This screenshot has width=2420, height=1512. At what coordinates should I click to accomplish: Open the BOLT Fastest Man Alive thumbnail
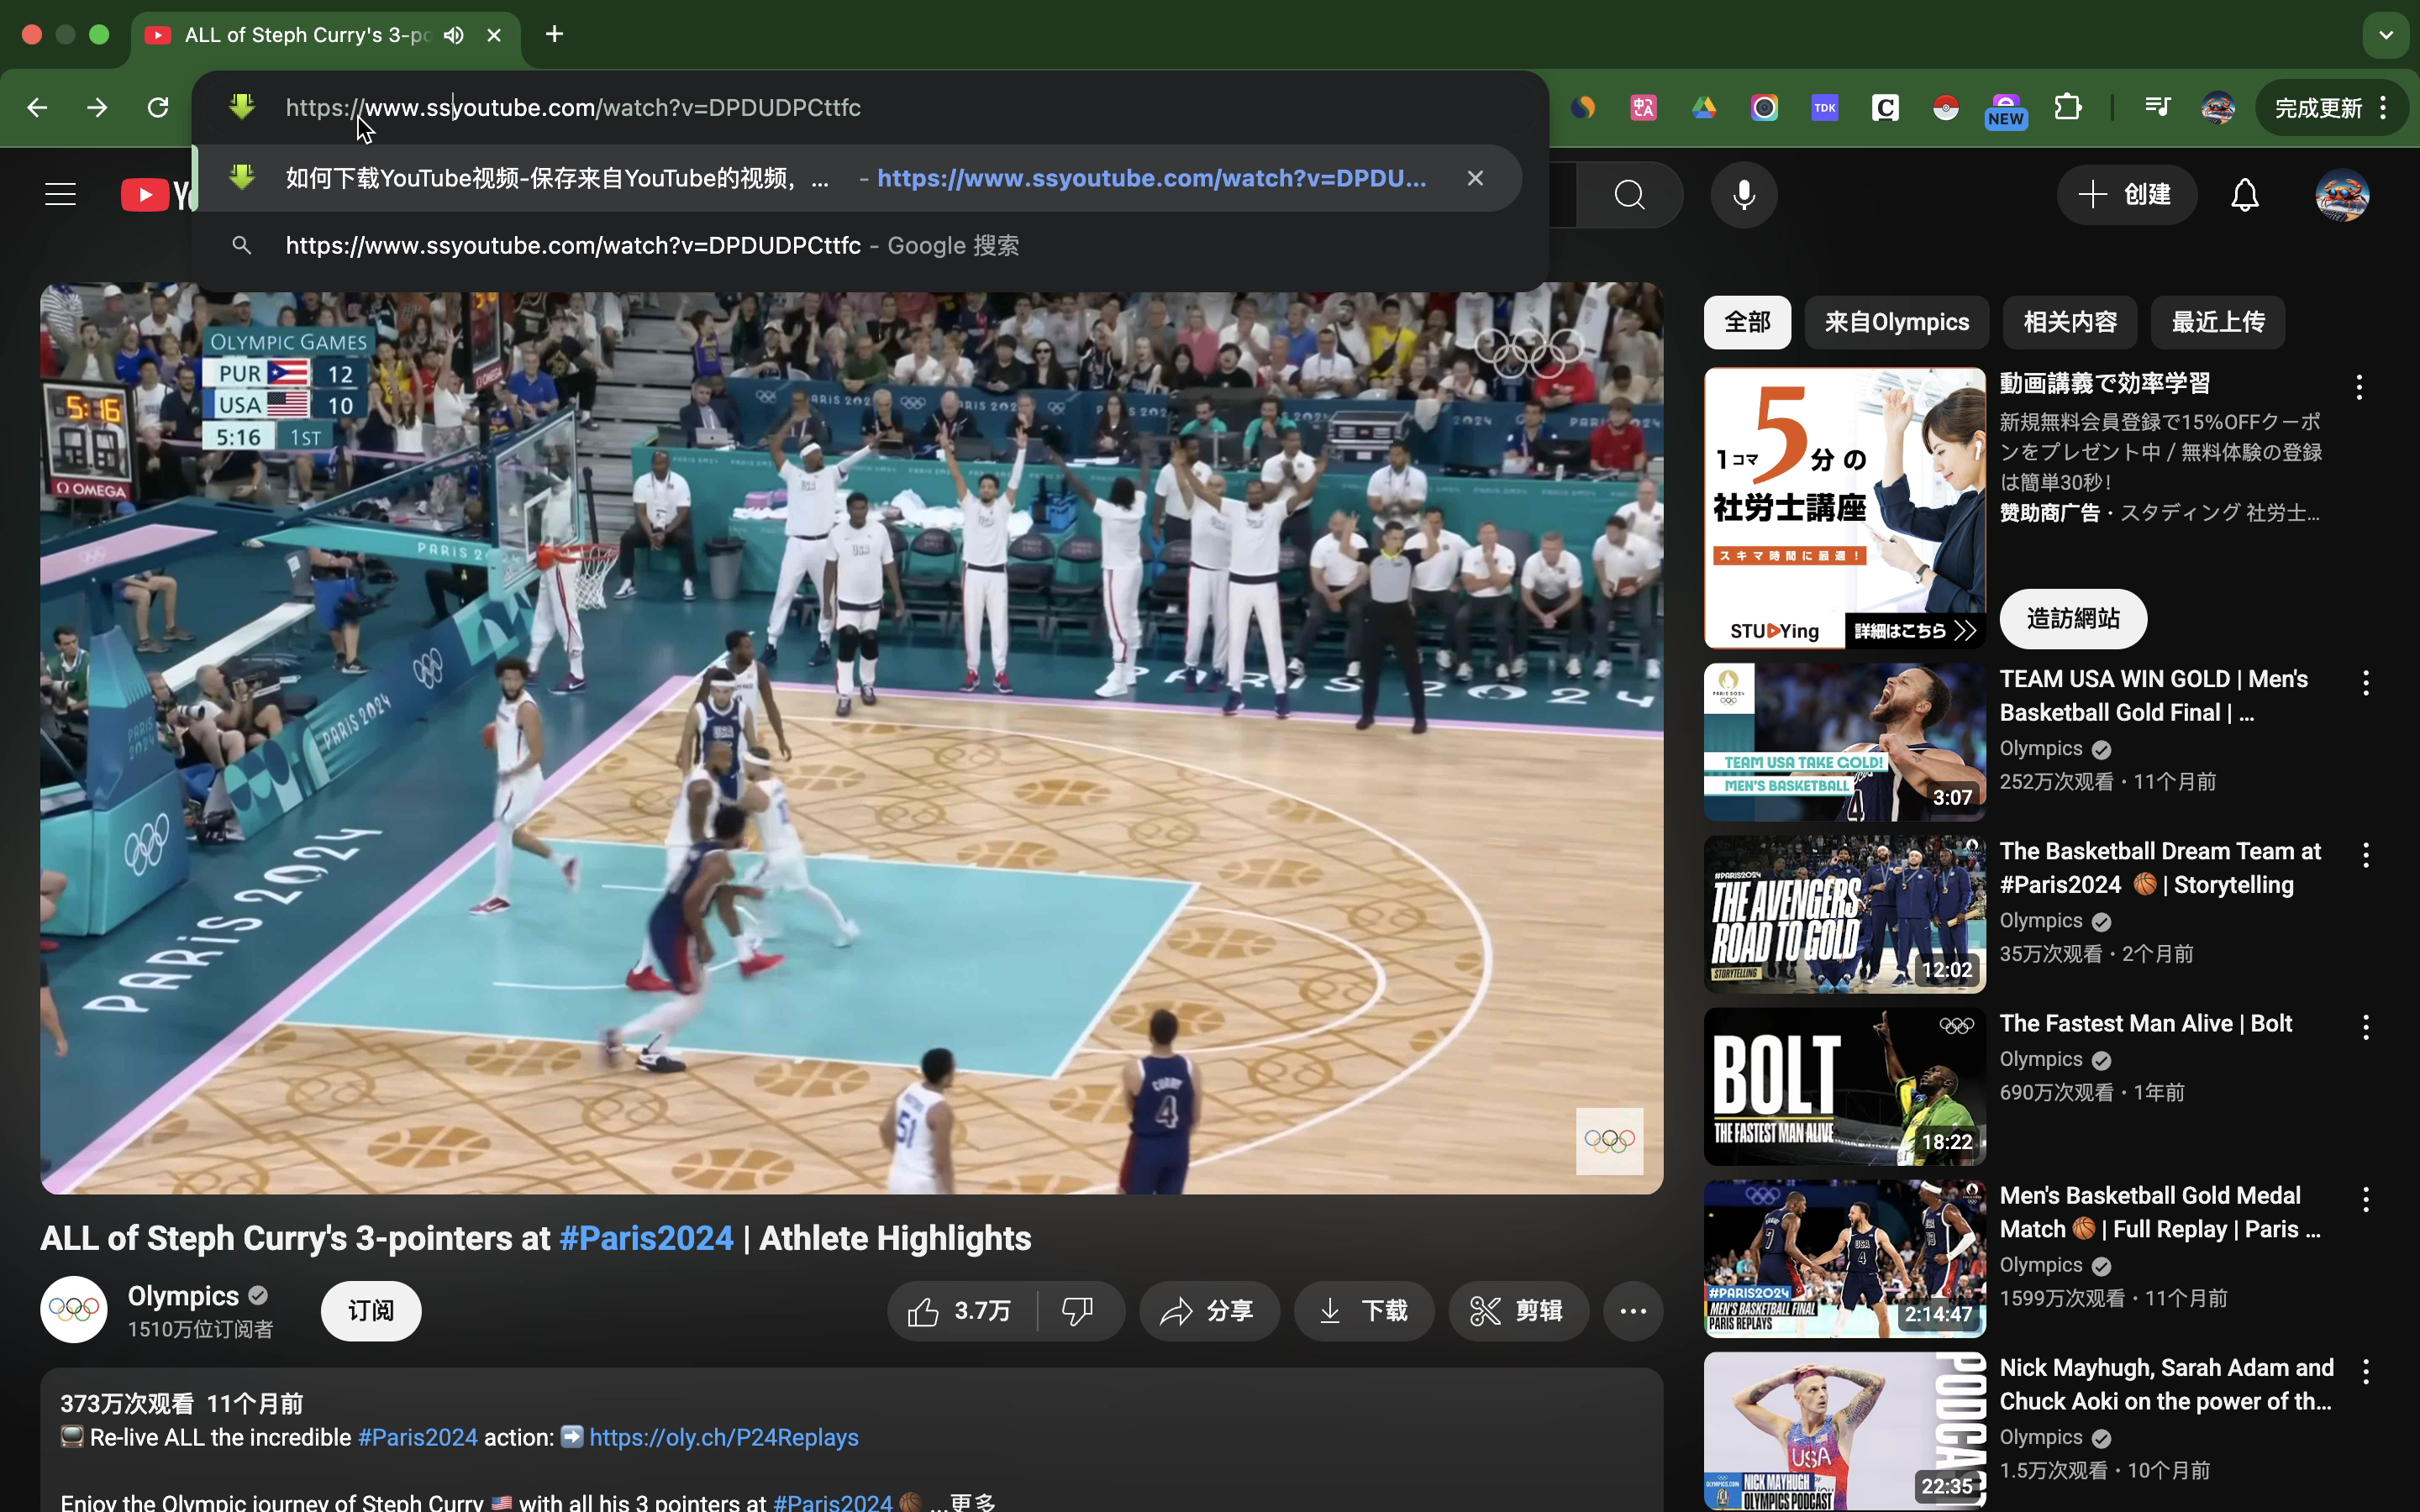[1844, 1086]
